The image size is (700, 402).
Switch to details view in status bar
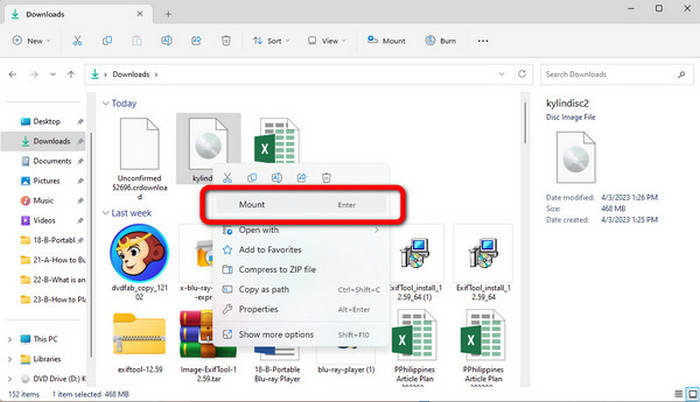pyautogui.click(x=678, y=394)
